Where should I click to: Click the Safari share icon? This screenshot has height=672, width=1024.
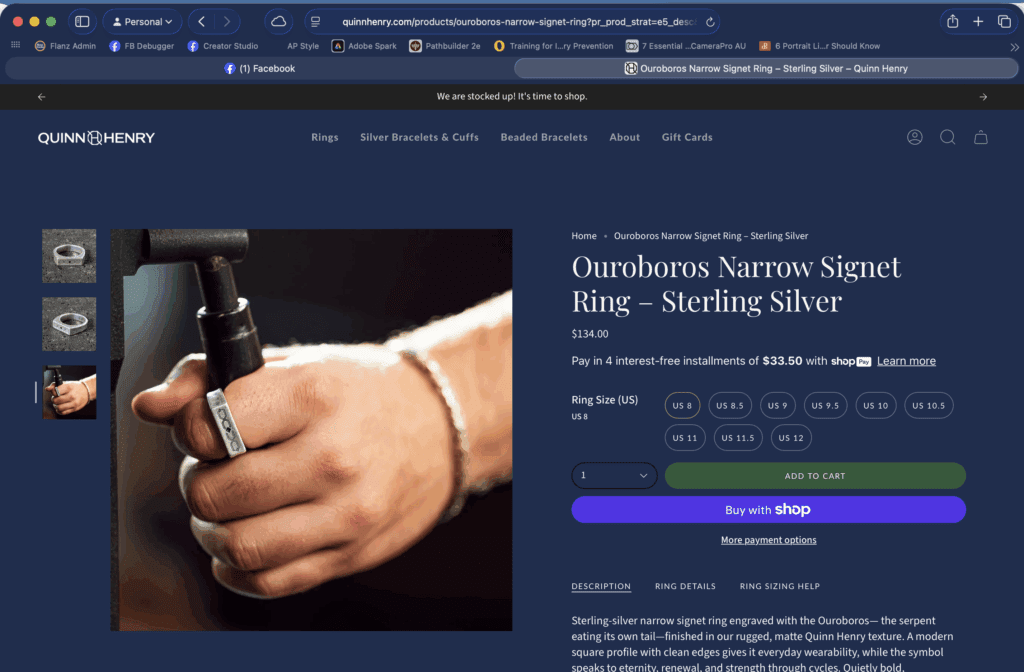pyautogui.click(x=953, y=22)
